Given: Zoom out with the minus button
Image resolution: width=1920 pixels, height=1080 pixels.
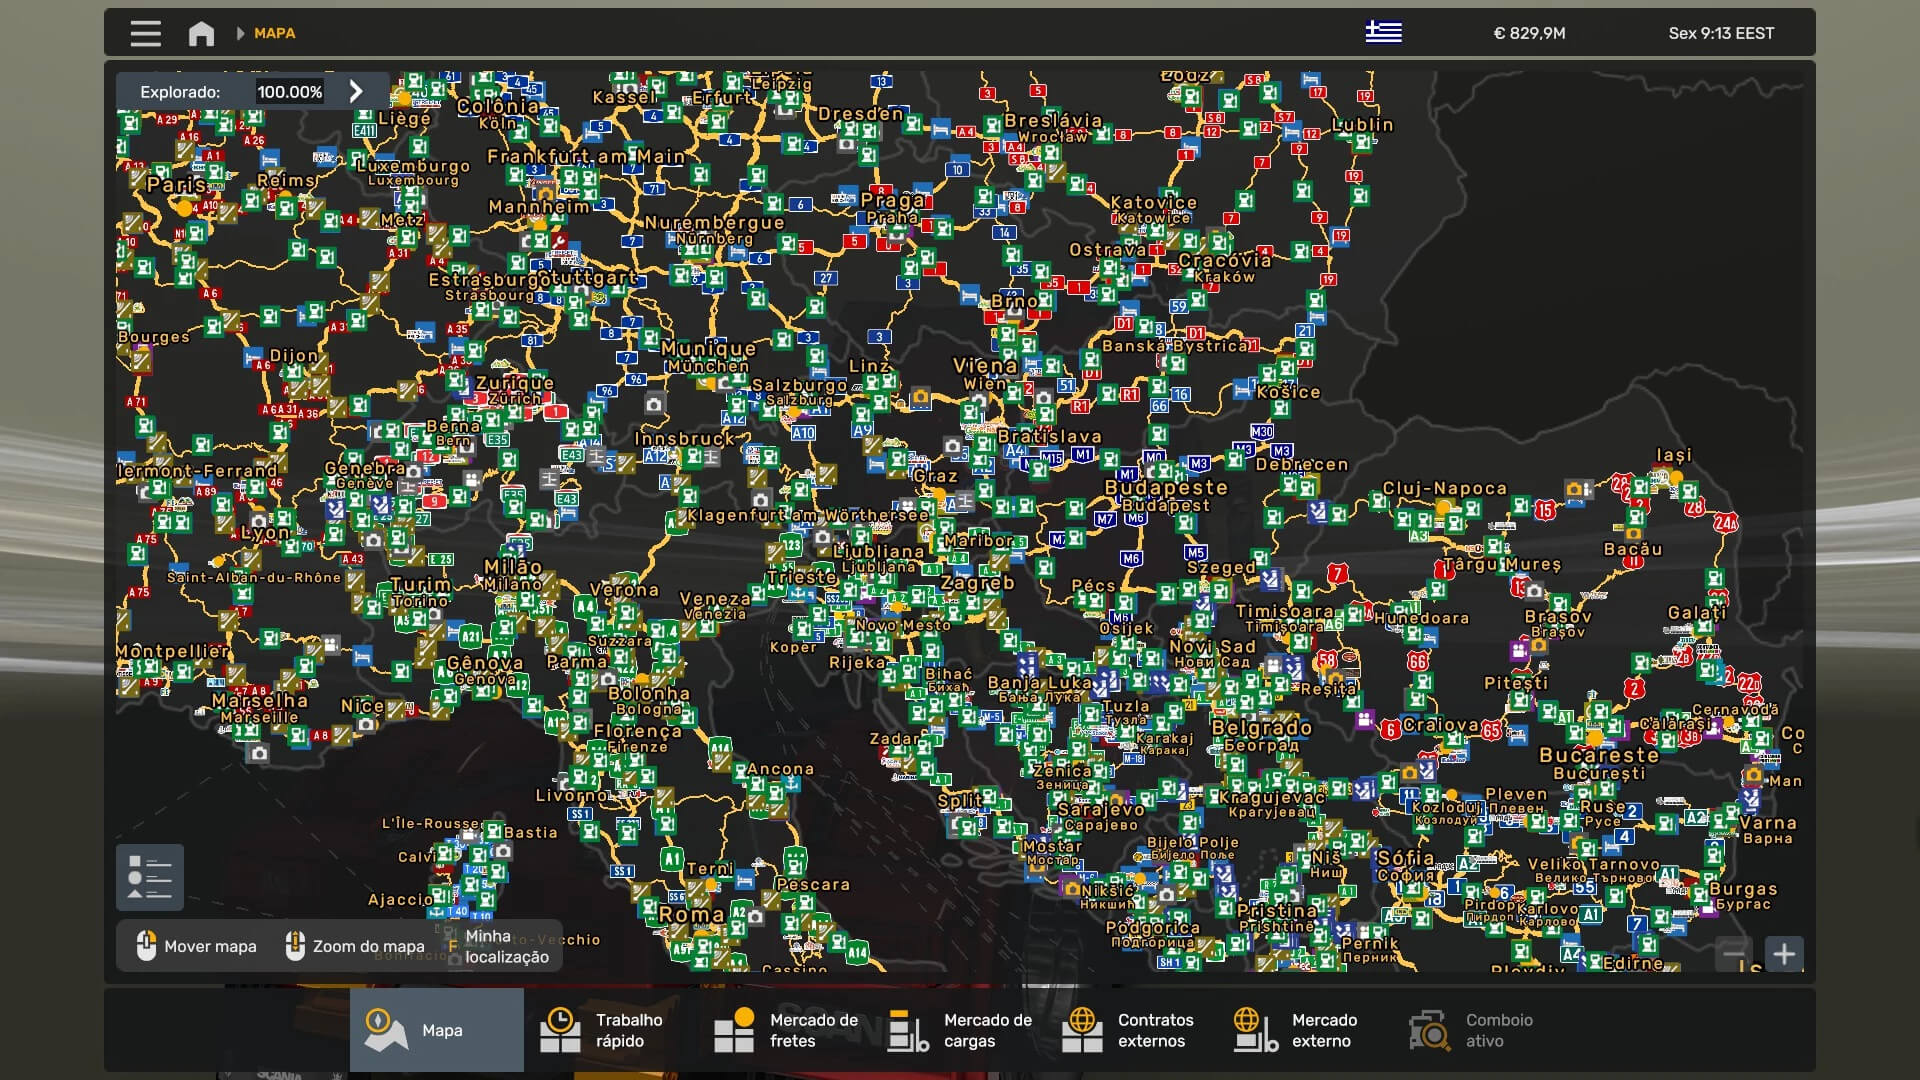Looking at the screenshot, I should (x=1734, y=954).
